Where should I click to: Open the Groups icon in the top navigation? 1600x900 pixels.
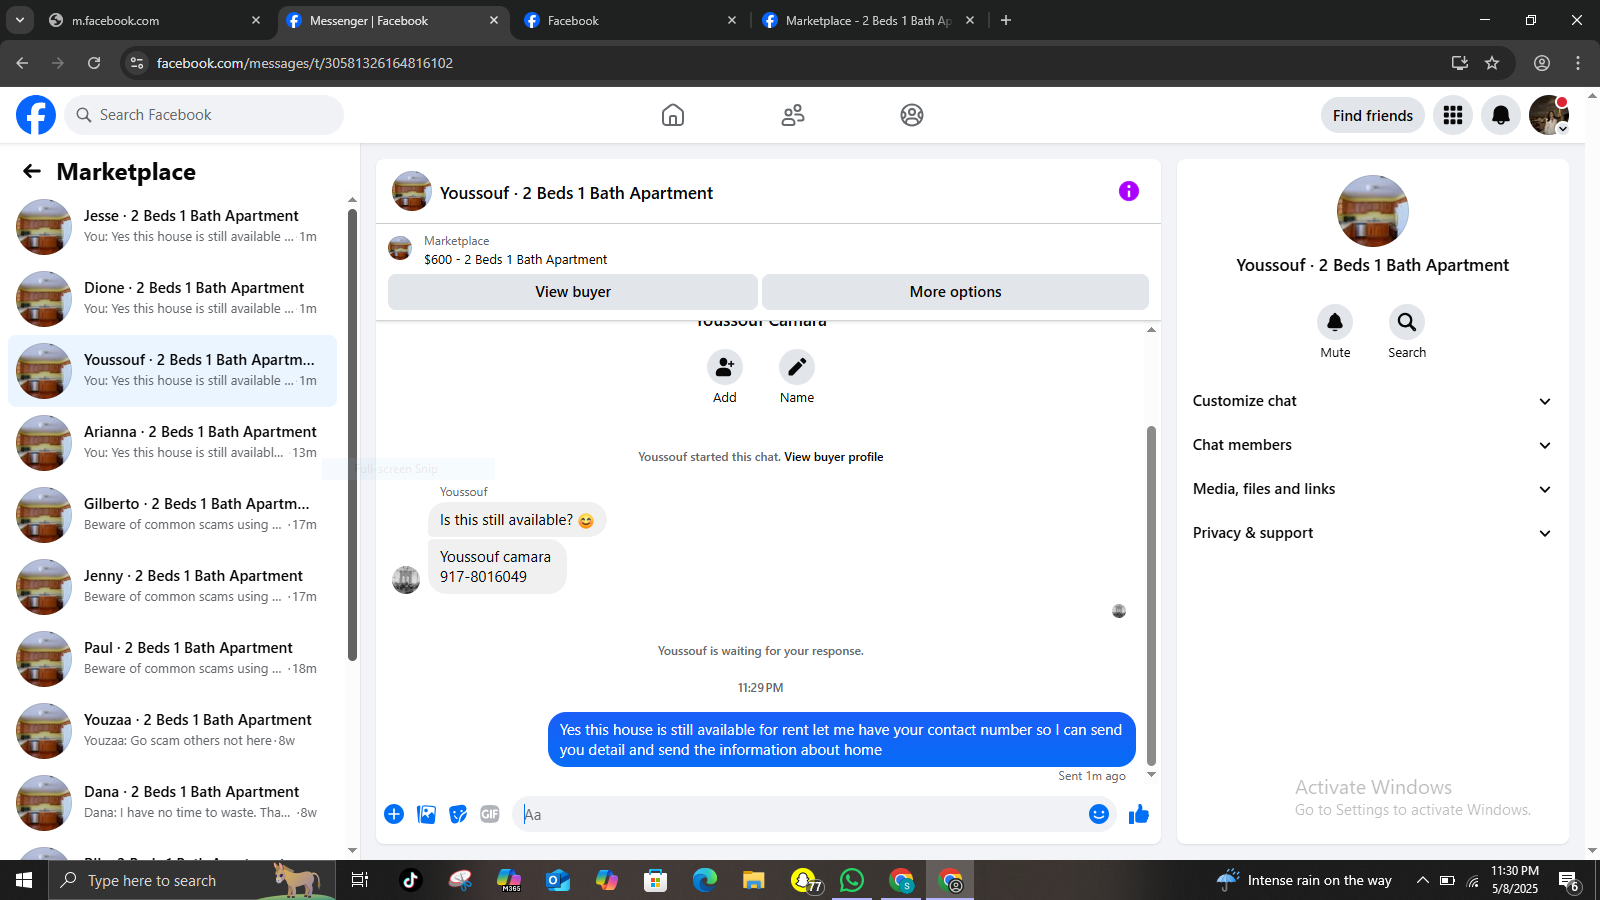click(912, 115)
